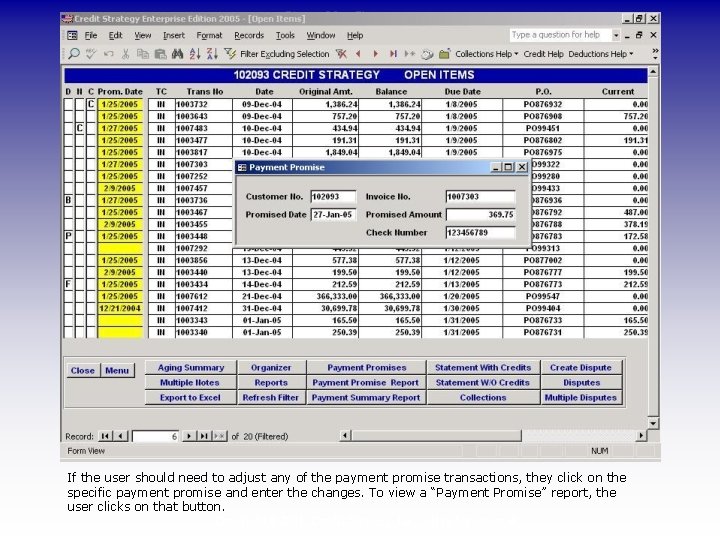The height and width of the screenshot is (540, 720).
Task: Click the Find binoculars toolbar icon
Action: [x=177, y=54]
